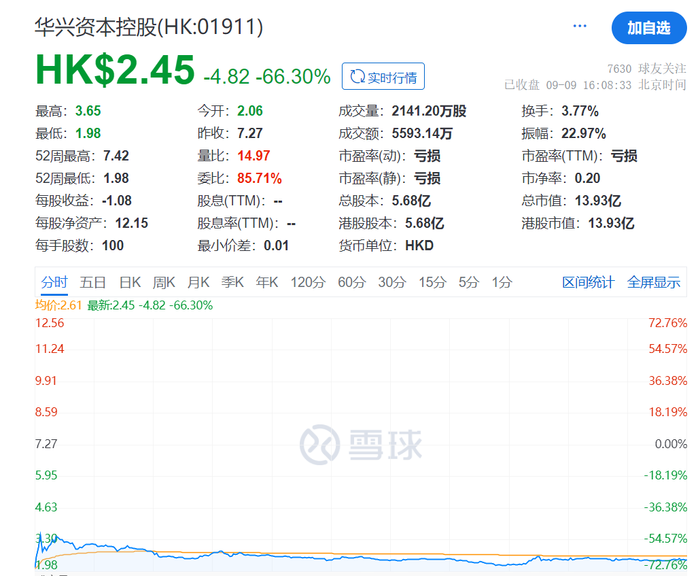The width and height of the screenshot is (700, 576).
Task: Switch to the 60分 chart tab
Action: point(352,282)
